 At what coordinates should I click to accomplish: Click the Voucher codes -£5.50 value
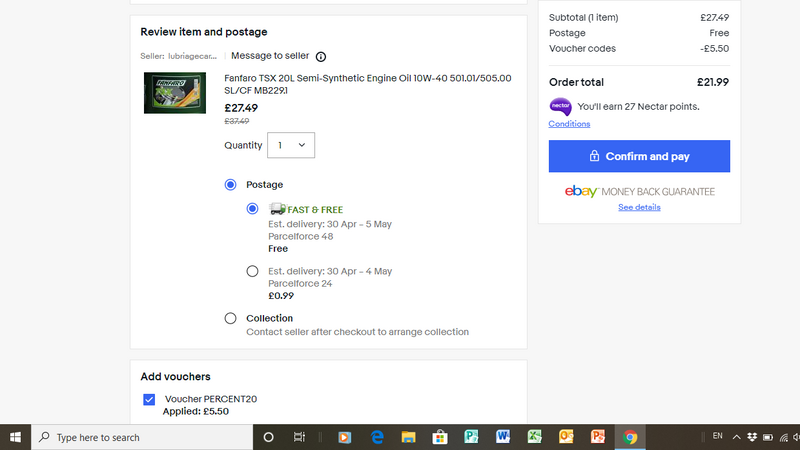coord(714,48)
